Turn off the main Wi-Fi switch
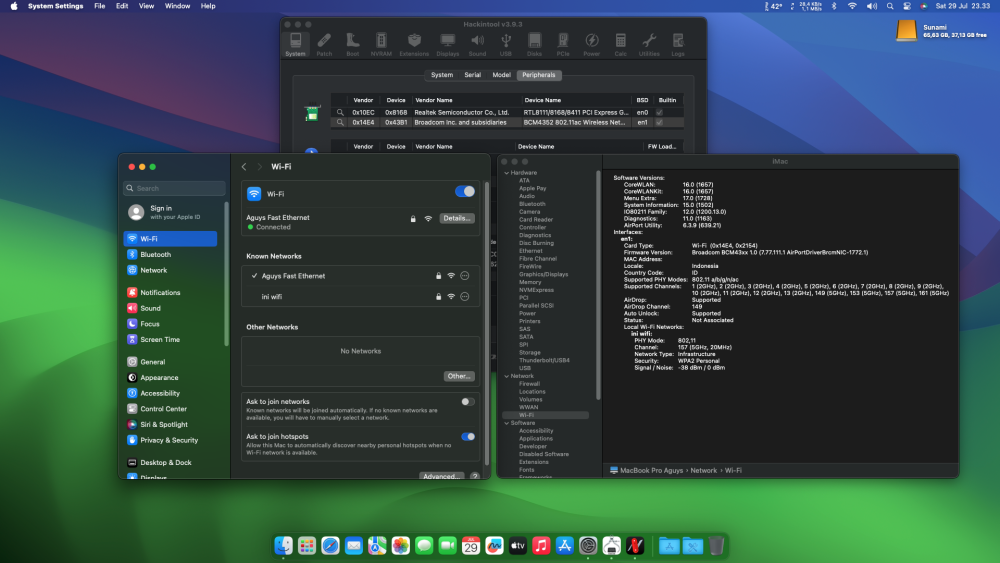Viewport: 1000px width, 563px height. click(465, 191)
